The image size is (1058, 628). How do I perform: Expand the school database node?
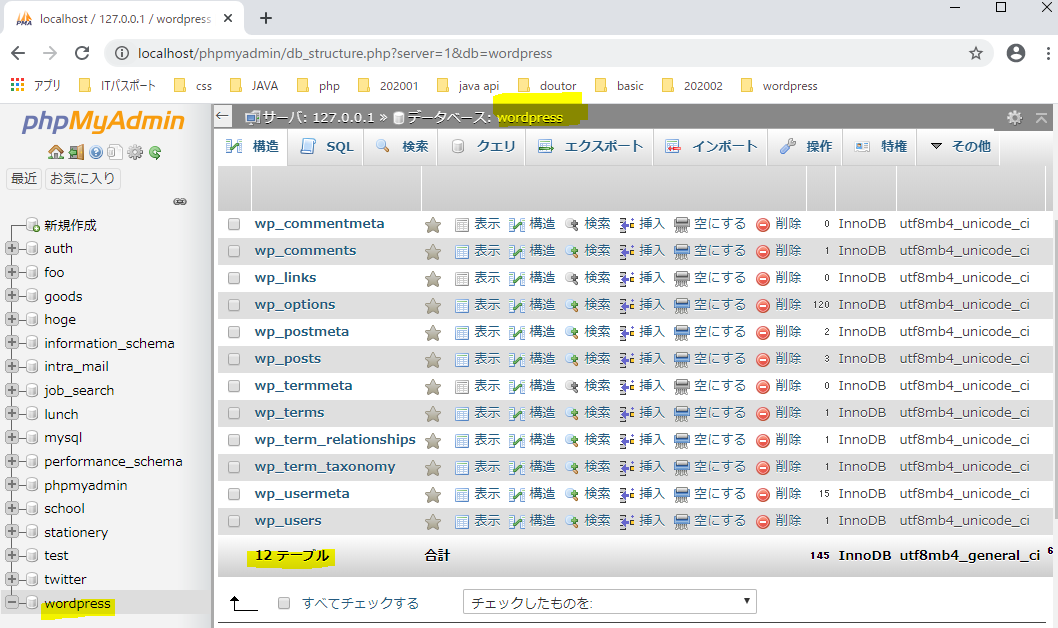pos(11,508)
